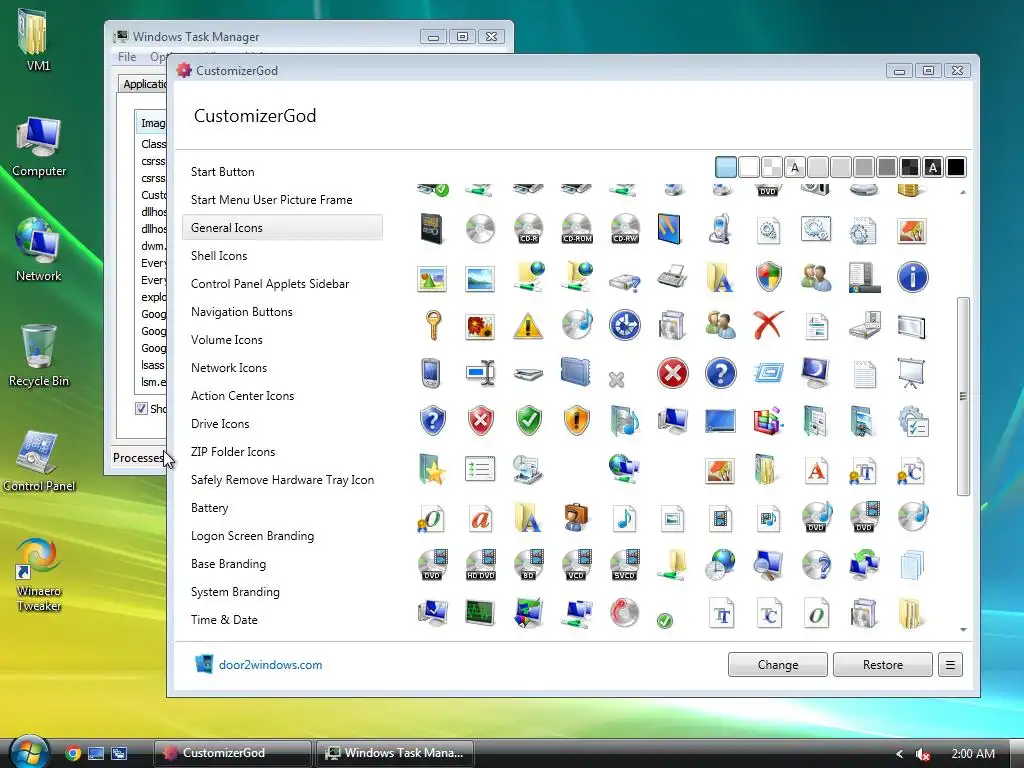1024x768 pixels.
Task: Pick the red X shield icon
Action: [481, 421]
